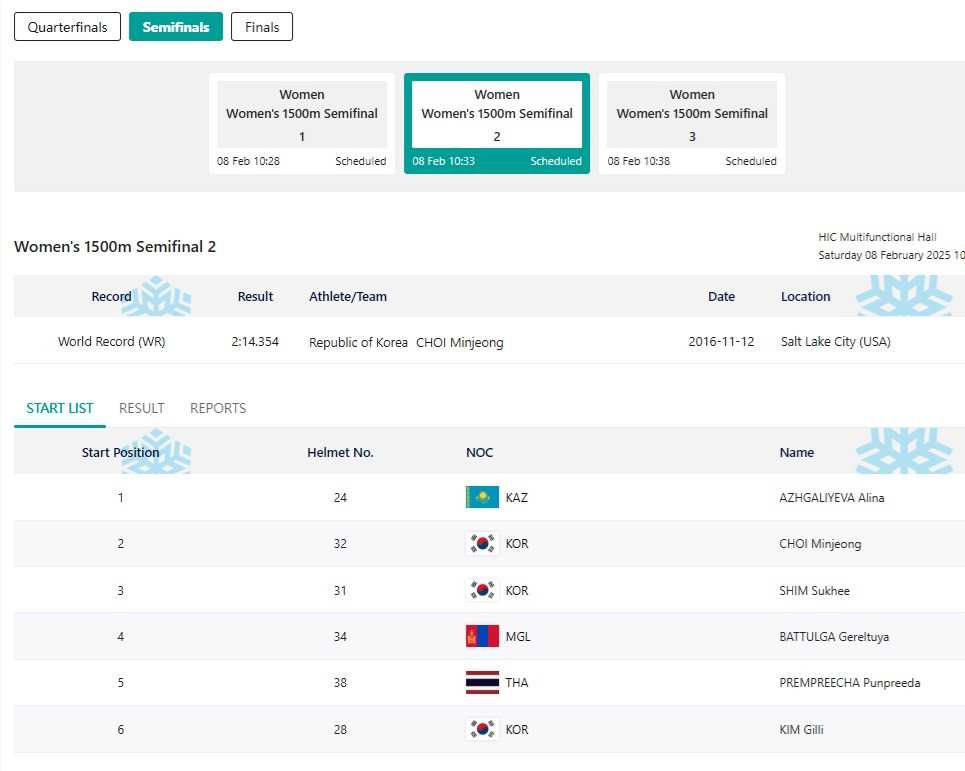
Task: Click the record result 2:14.354
Action: (x=255, y=342)
